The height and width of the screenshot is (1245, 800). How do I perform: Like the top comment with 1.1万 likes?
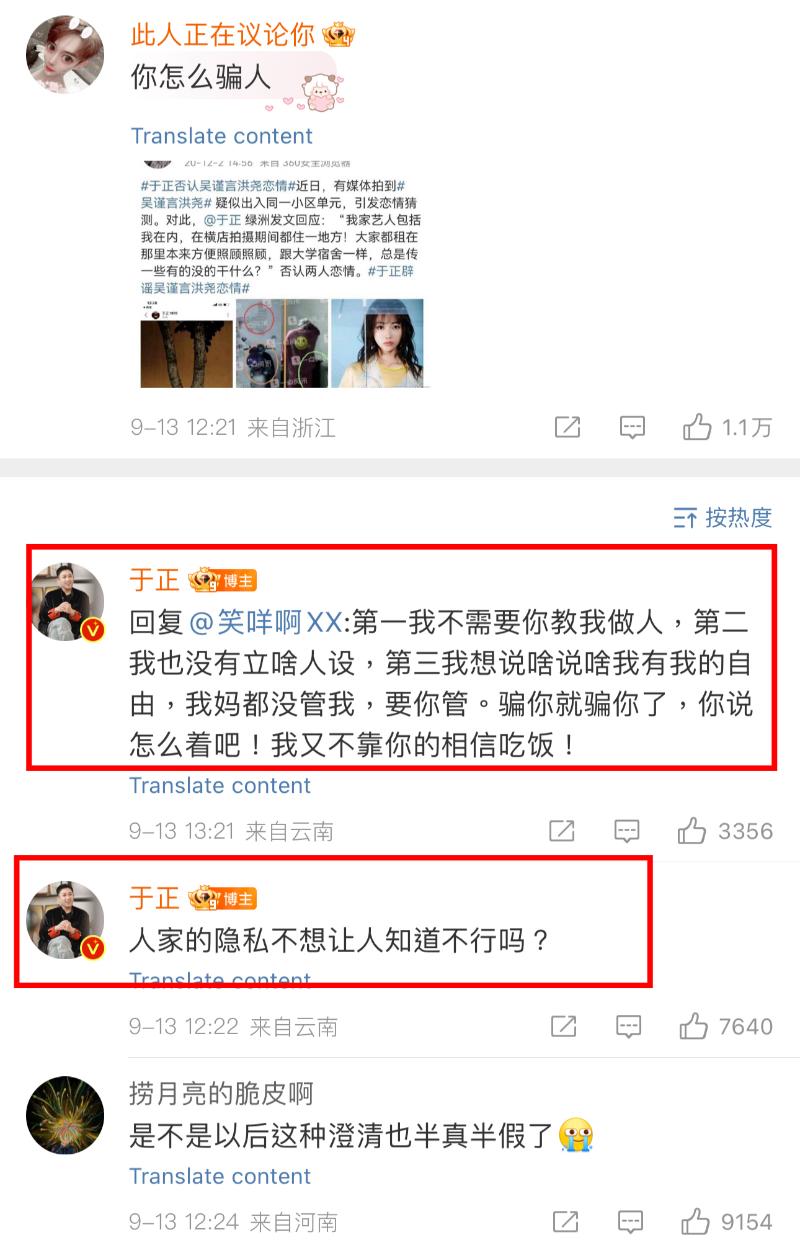[x=697, y=428]
